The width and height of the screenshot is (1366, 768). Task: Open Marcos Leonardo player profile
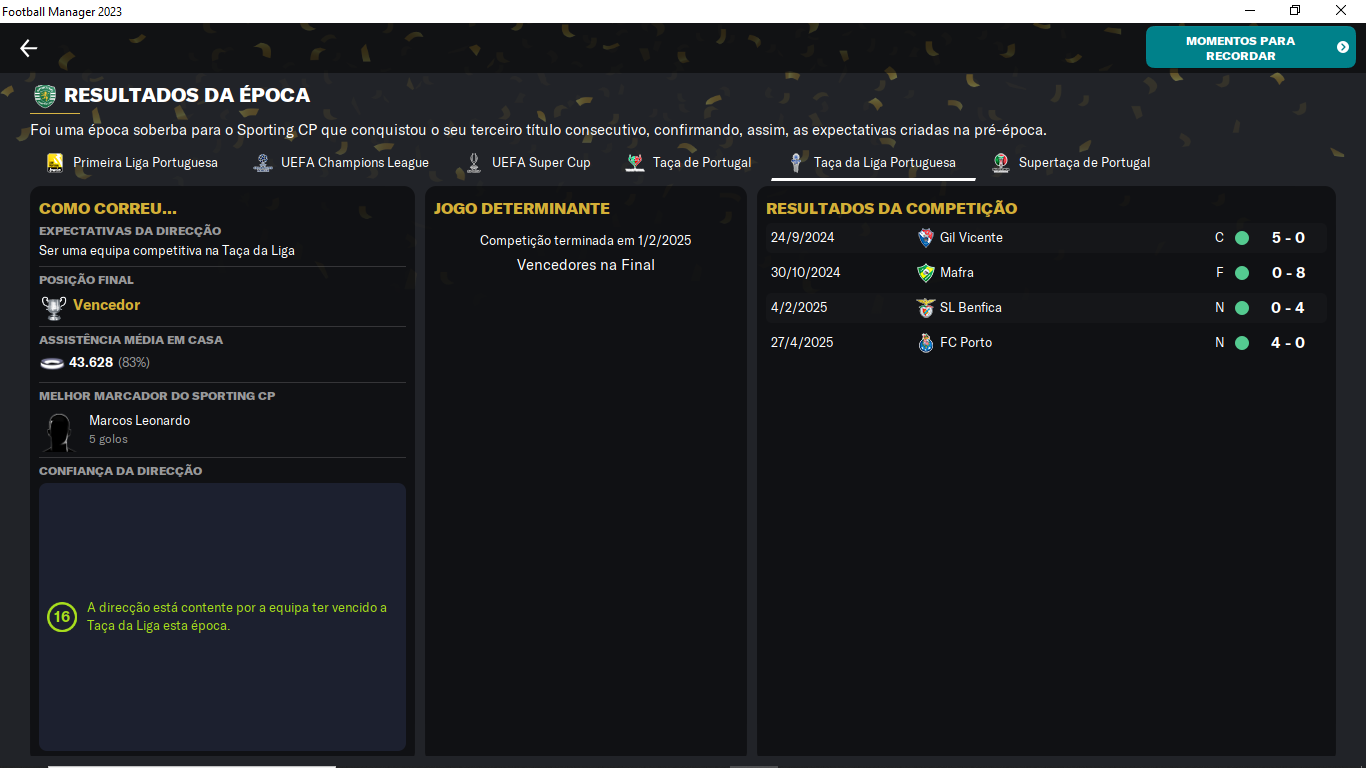tap(139, 421)
